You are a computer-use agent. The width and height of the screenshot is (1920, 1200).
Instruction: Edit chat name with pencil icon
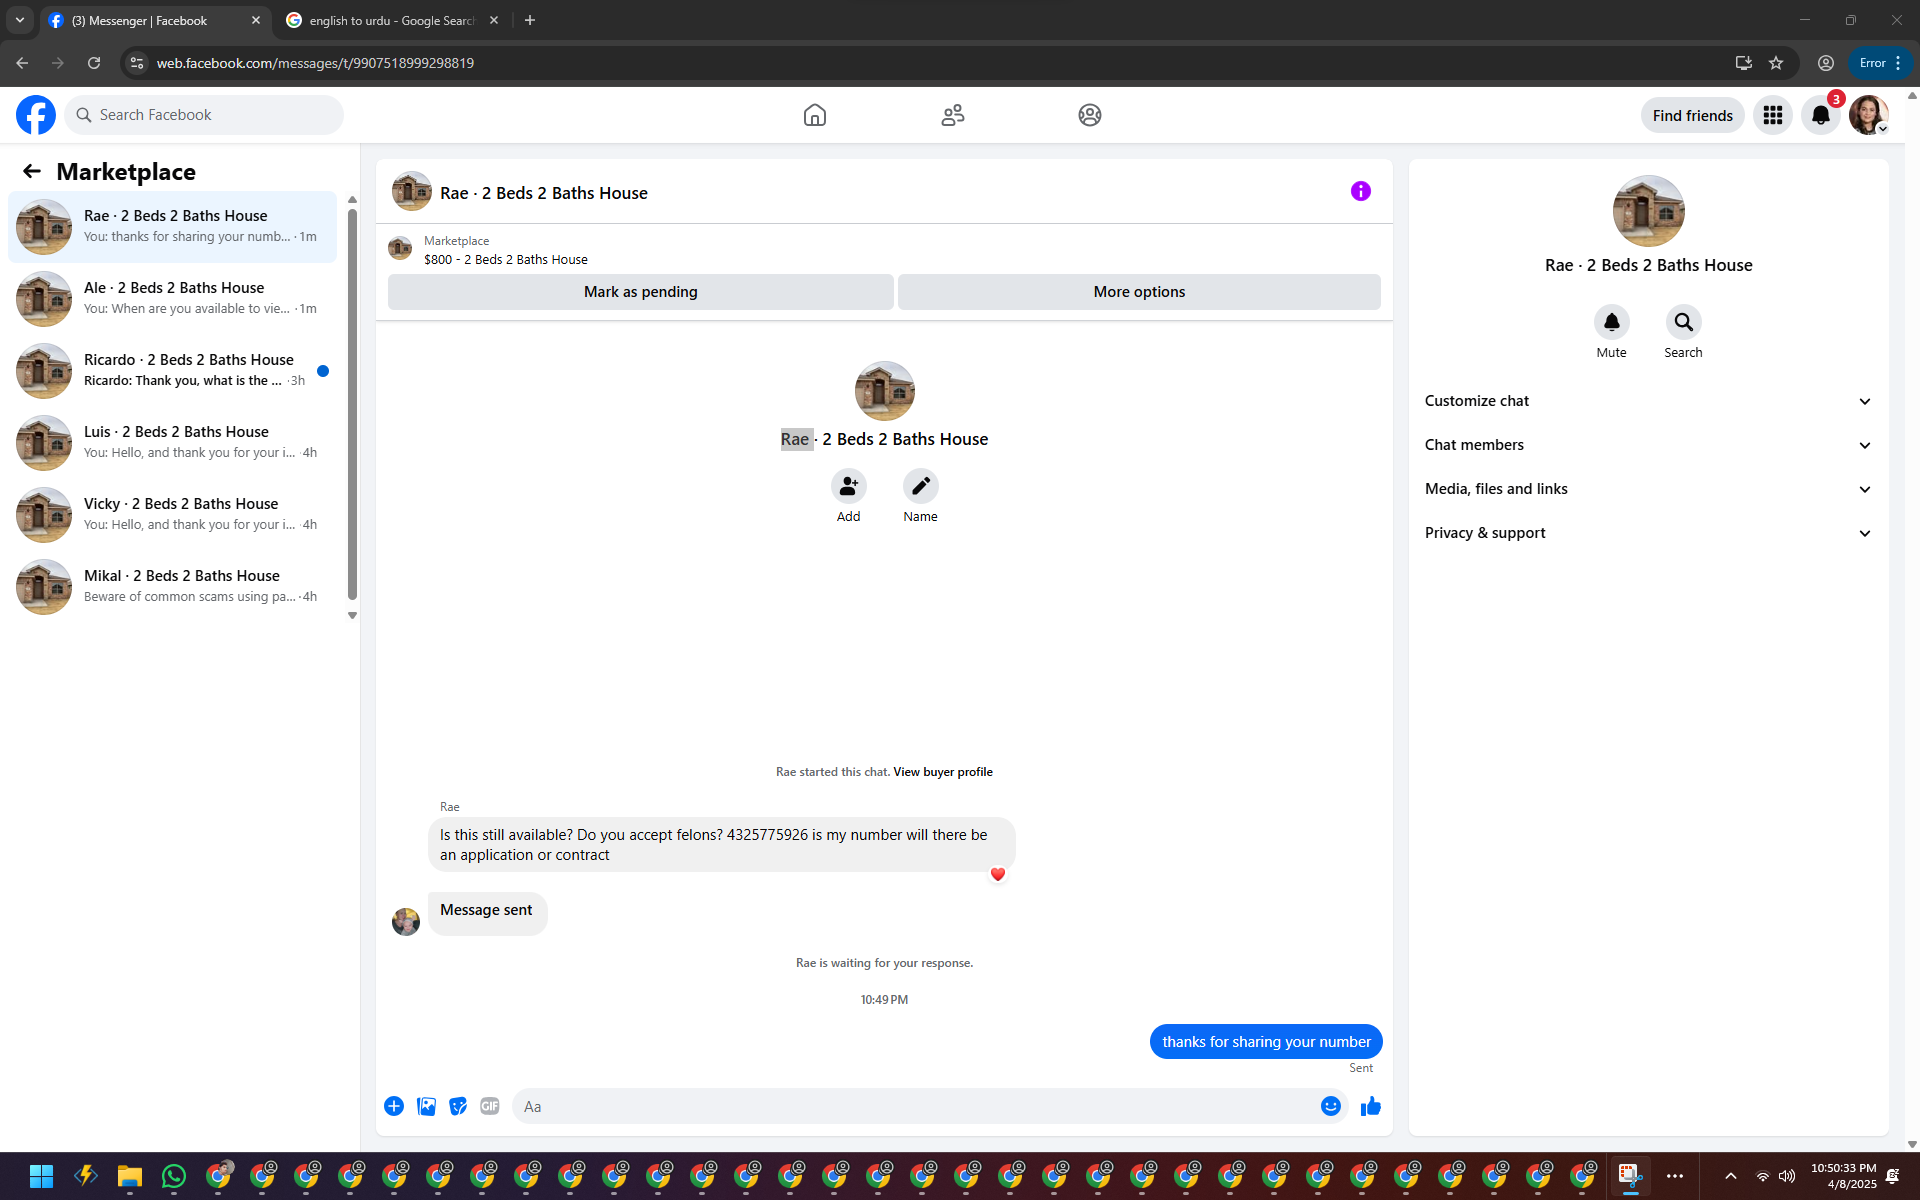coord(920,486)
